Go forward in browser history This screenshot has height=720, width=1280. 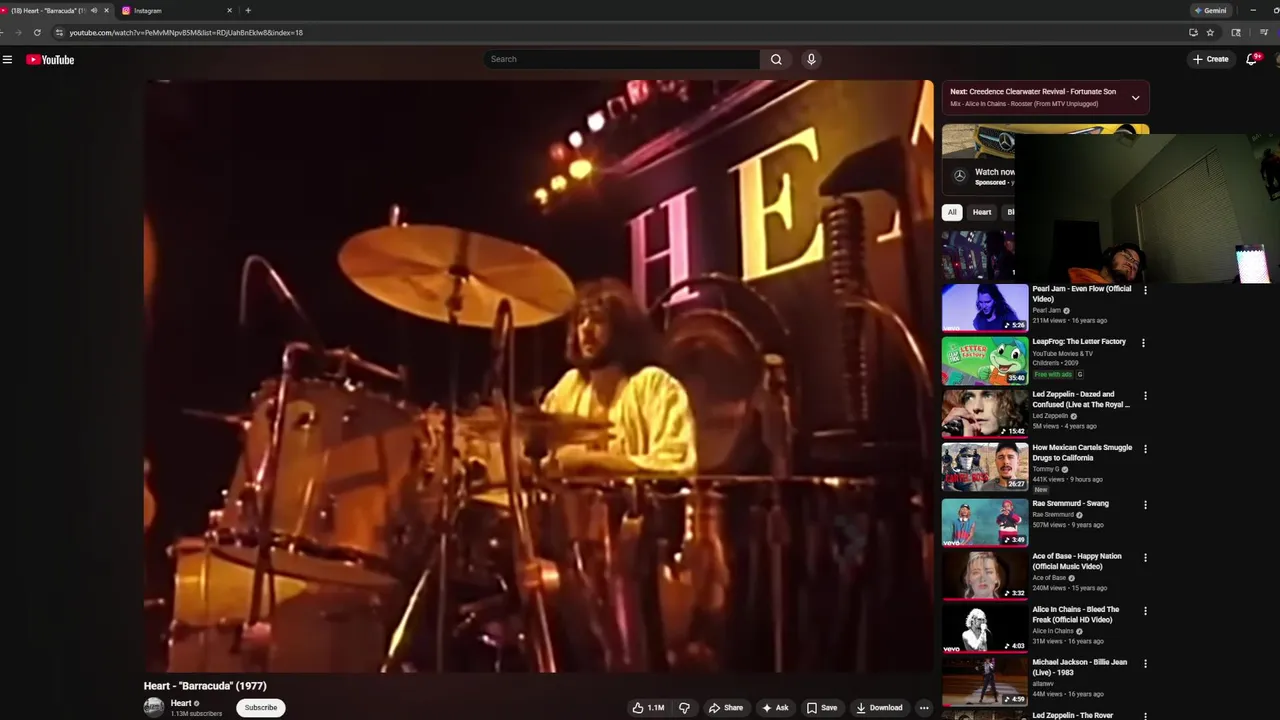click(x=17, y=32)
